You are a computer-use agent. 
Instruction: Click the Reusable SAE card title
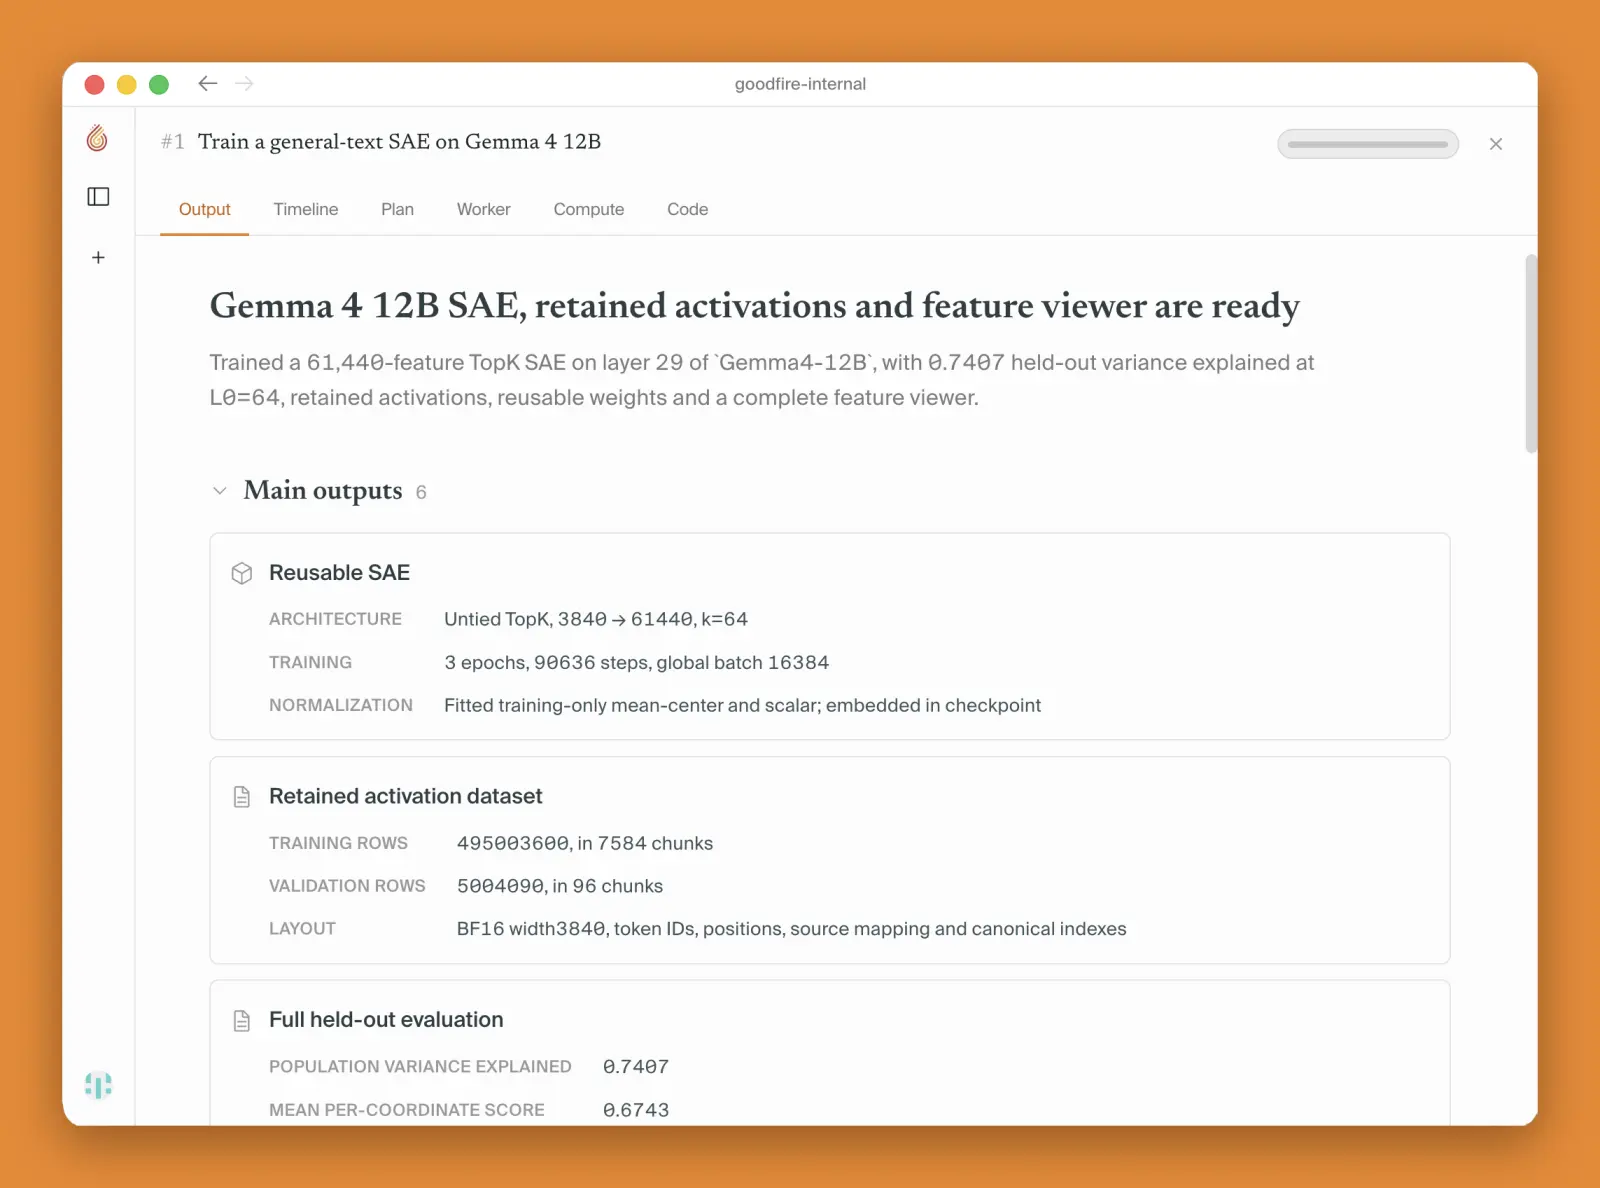click(x=339, y=573)
